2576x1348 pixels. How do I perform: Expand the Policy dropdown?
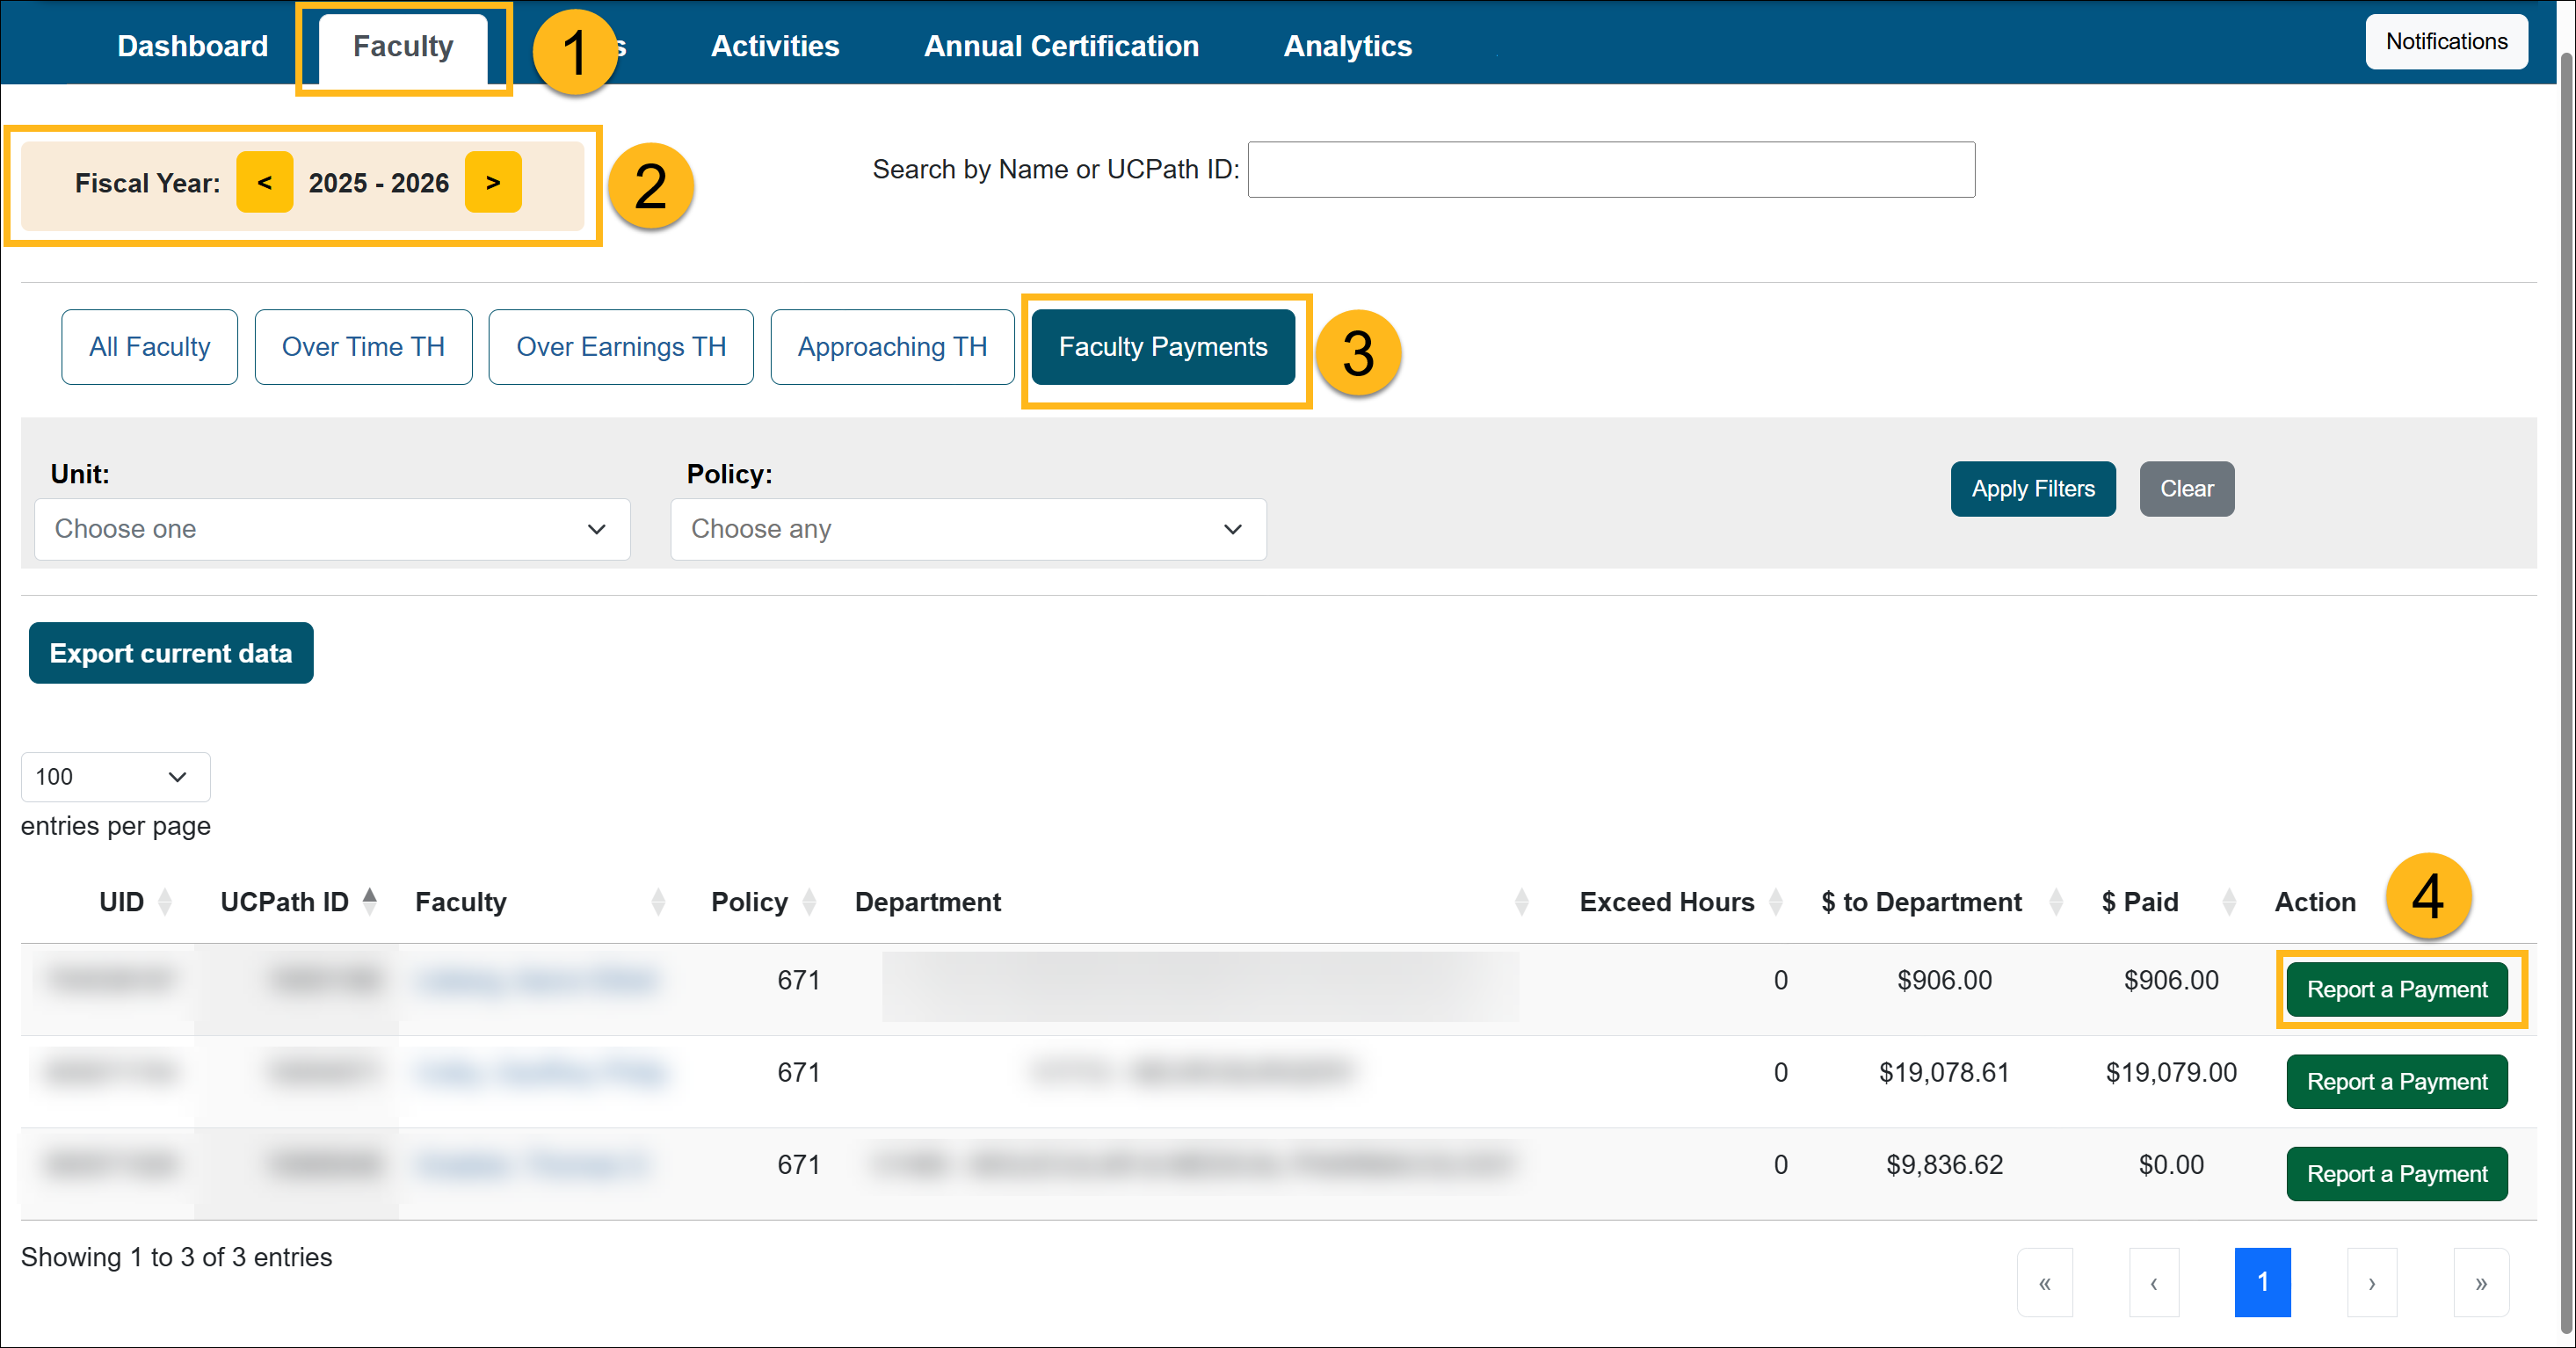tap(967, 529)
